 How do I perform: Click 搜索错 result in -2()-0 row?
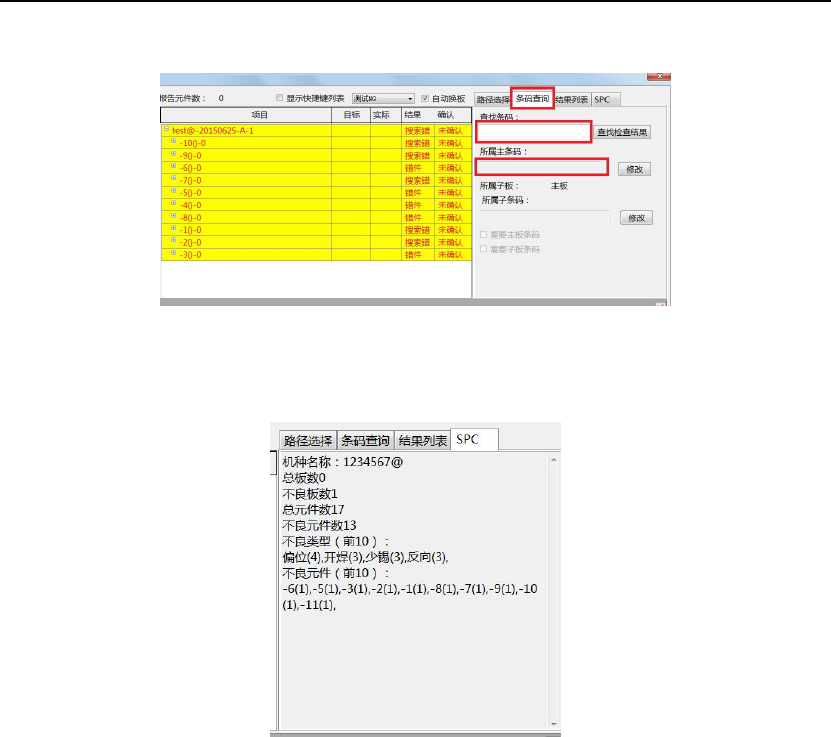[417, 243]
